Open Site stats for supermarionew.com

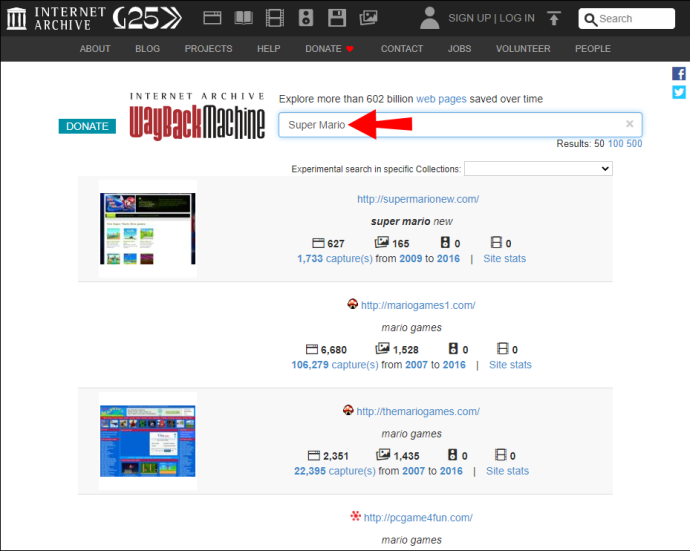tap(505, 258)
